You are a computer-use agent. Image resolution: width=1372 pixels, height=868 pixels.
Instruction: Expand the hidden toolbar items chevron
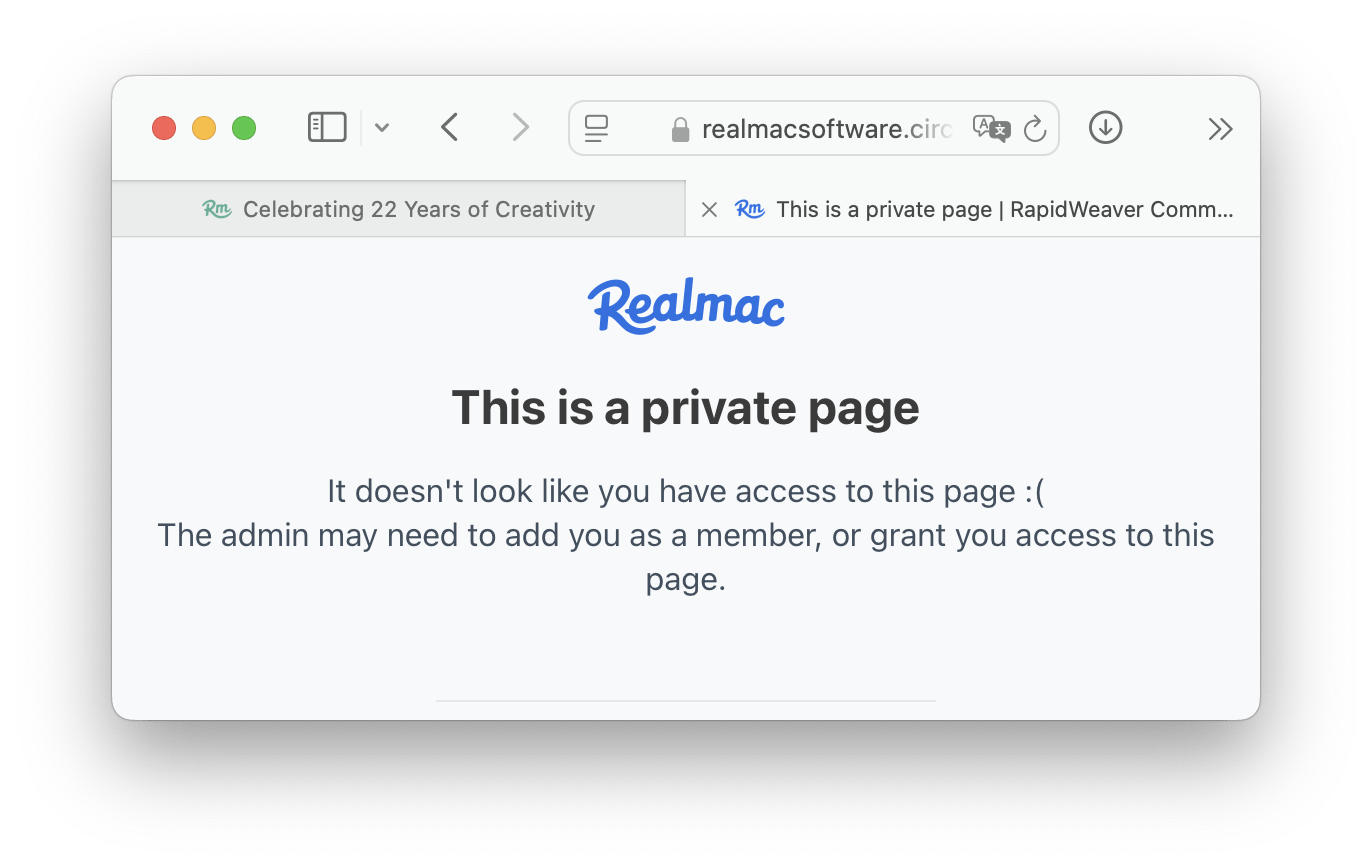1220,128
